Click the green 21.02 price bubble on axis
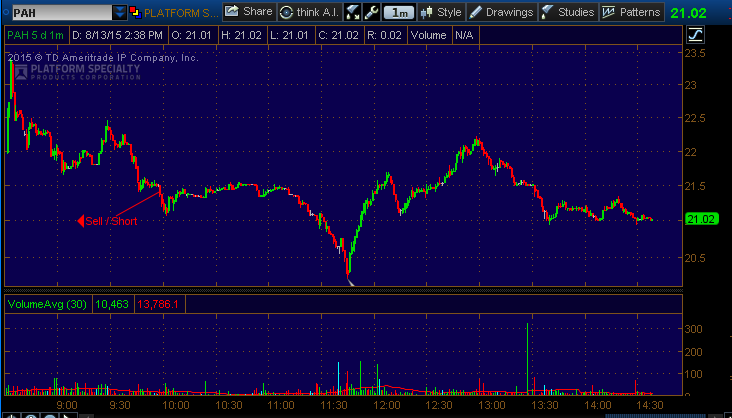 pos(702,219)
